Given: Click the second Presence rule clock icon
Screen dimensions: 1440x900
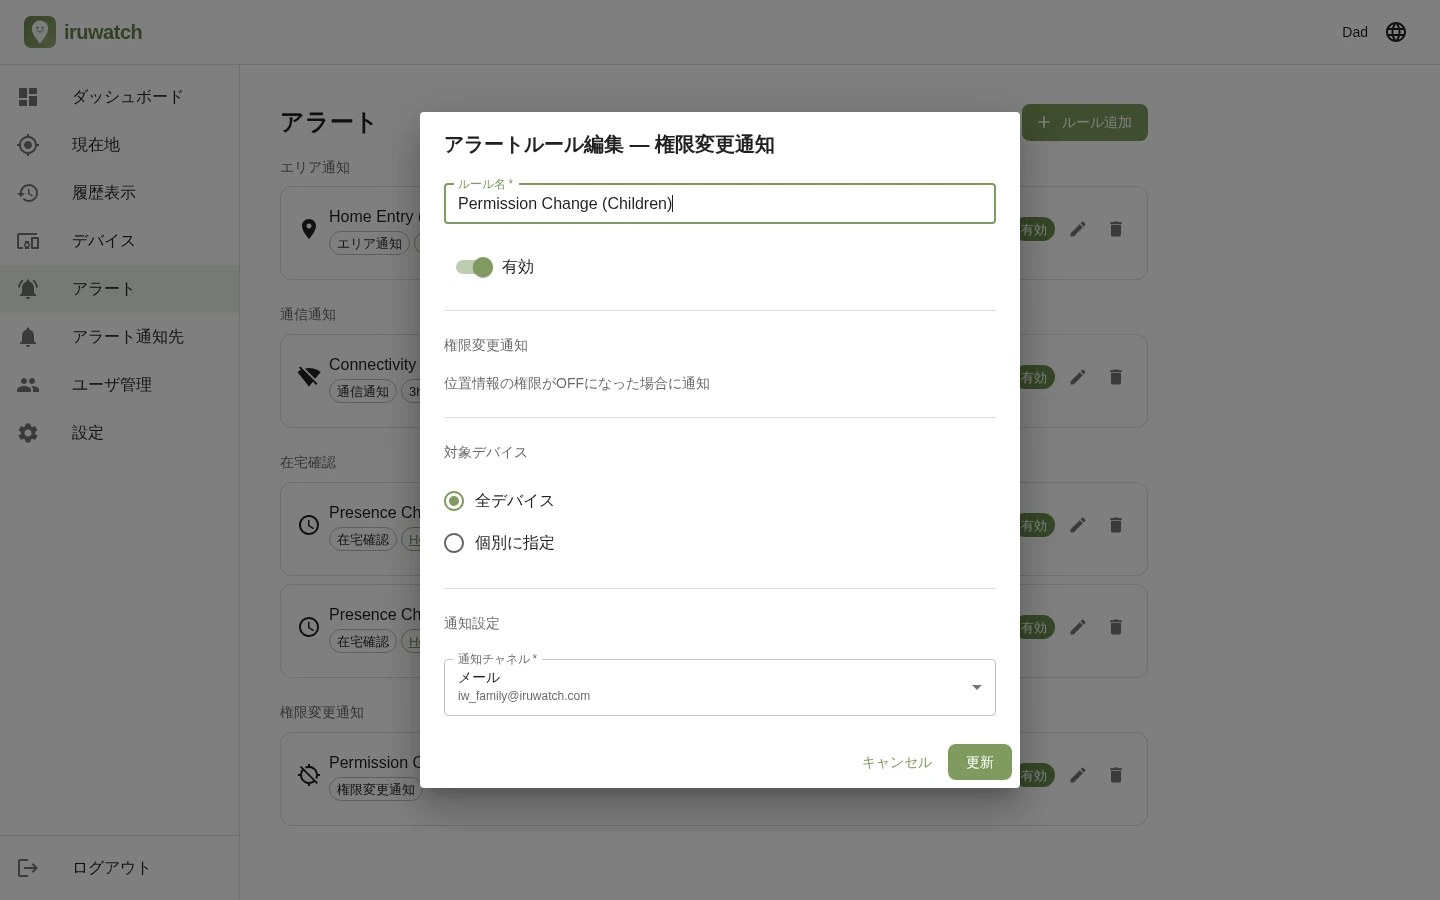Looking at the screenshot, I should pyautogui.click(x=309, y=627).
